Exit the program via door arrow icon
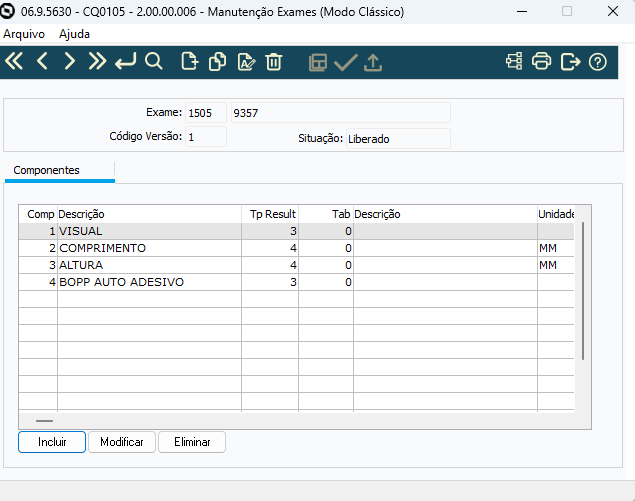The height and width of the screenshot is (501, 635). [x=570, y=62]
